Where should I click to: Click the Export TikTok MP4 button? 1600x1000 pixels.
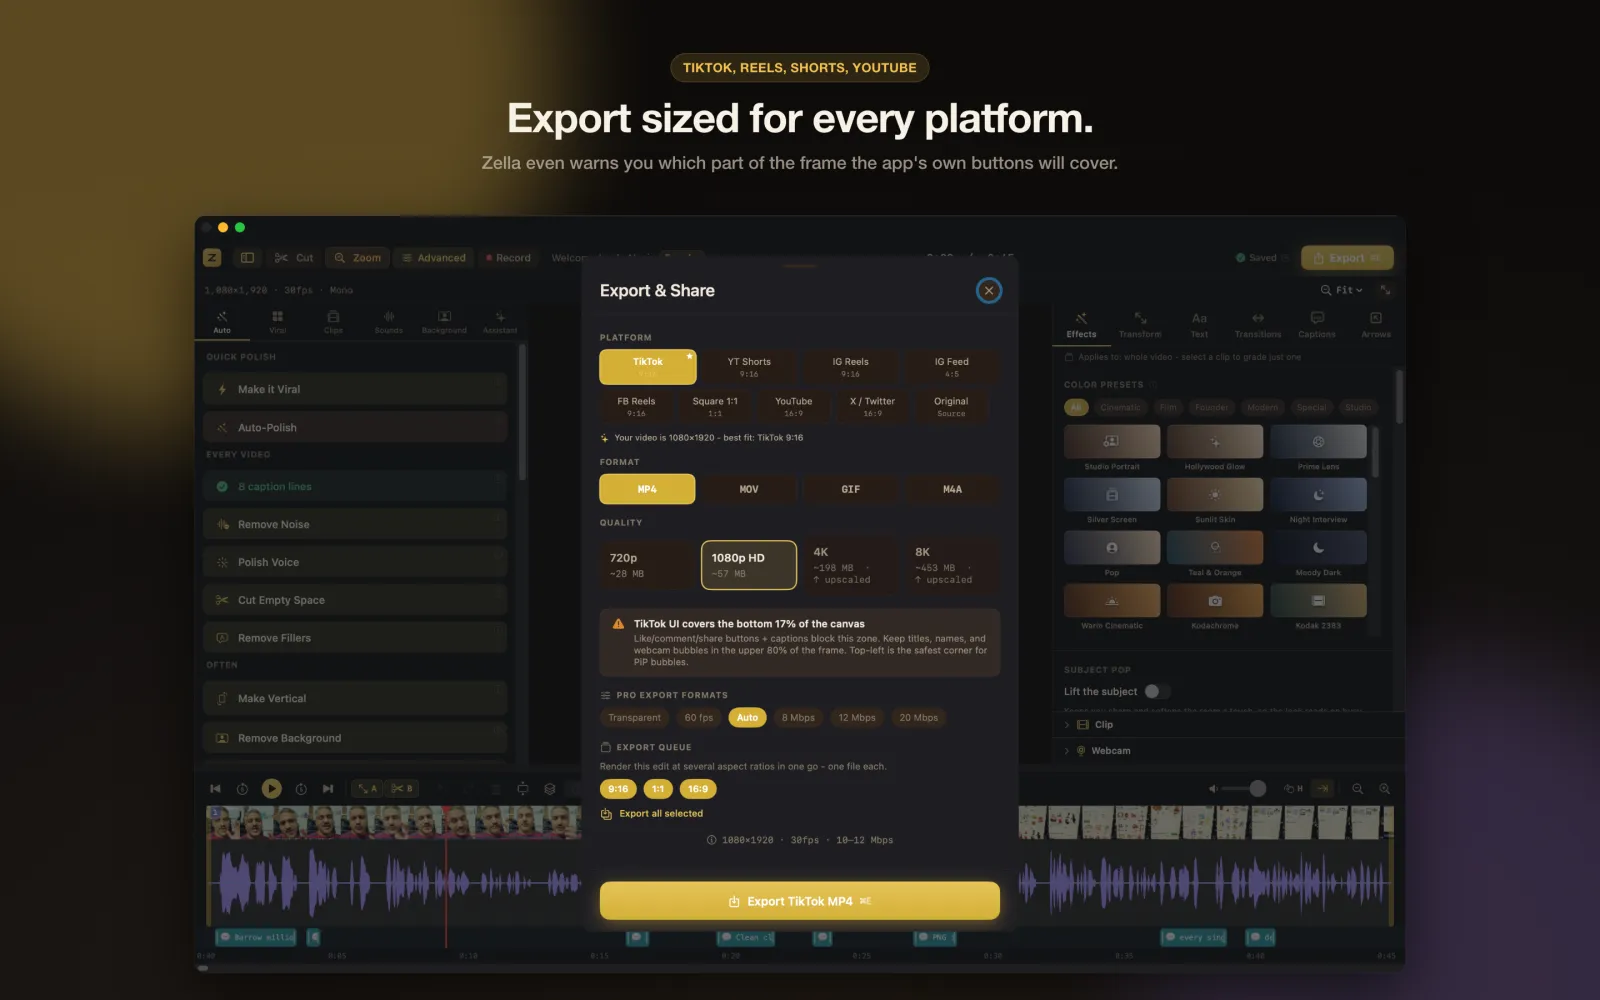click(x=800, y=901)
